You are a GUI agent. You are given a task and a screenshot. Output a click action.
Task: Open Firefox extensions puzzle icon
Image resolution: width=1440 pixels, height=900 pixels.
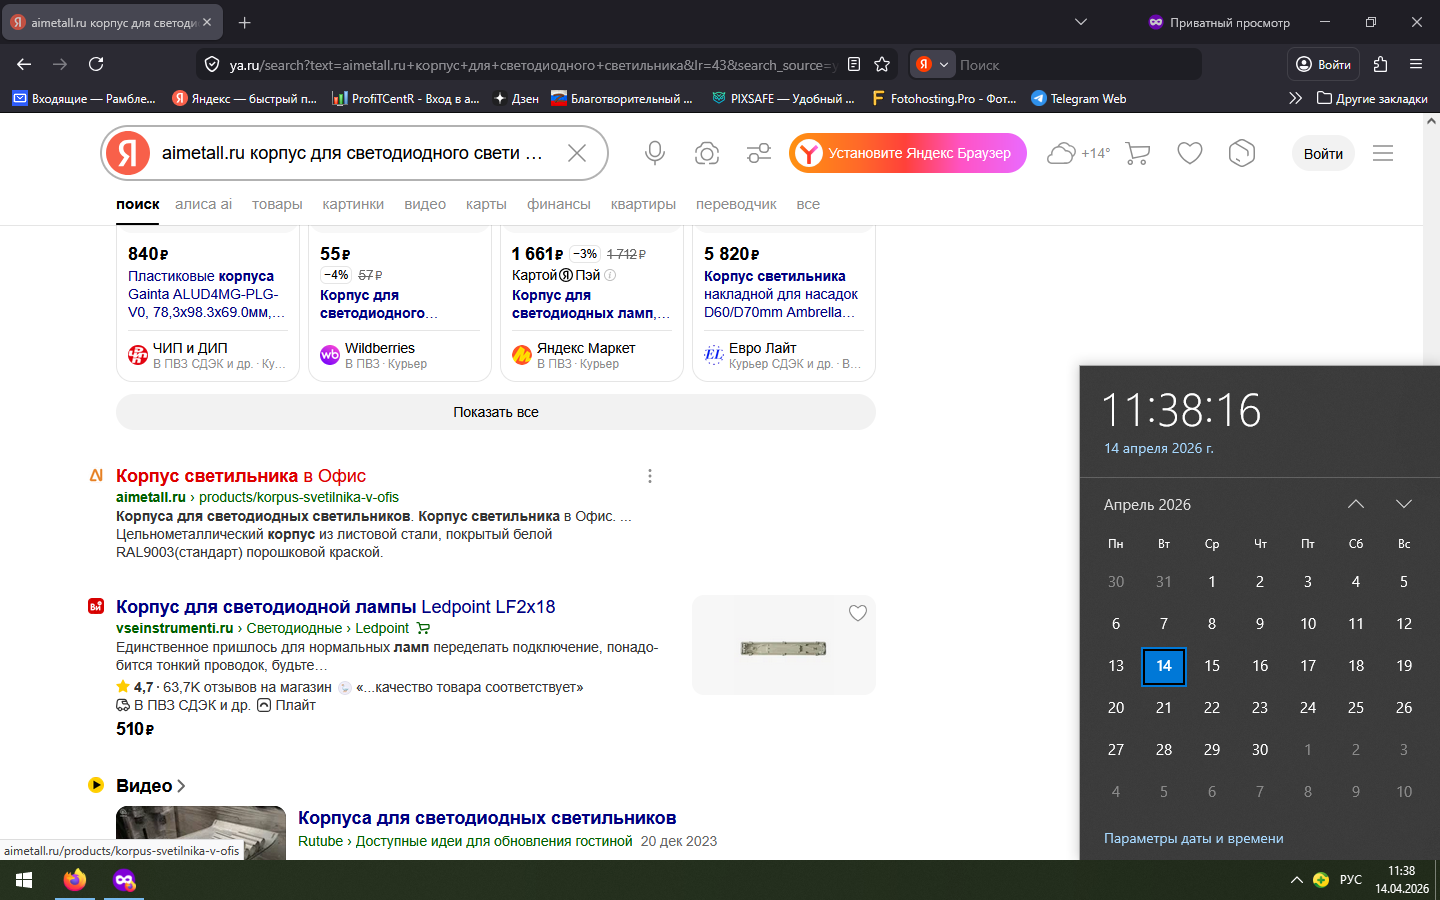1380,64
